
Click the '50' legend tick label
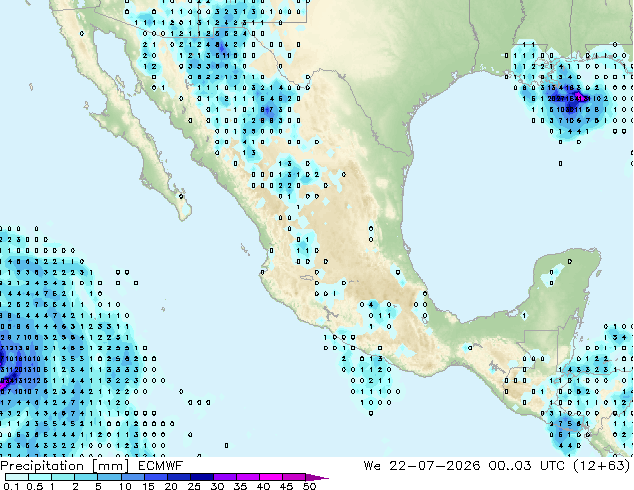pyautogui.click(x=310, y=486)
